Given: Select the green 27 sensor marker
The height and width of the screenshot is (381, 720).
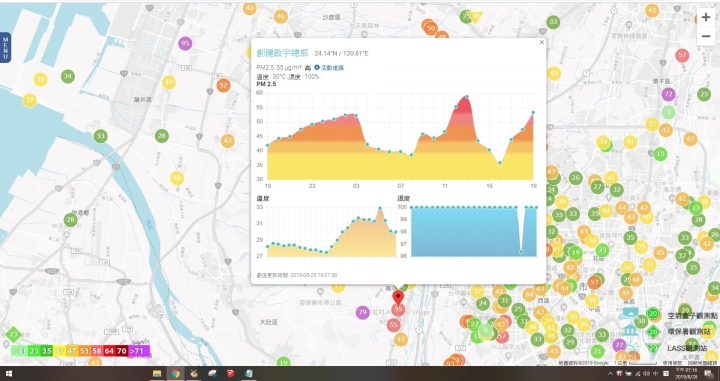Looking at the screenshot, I should coord(597,187).
